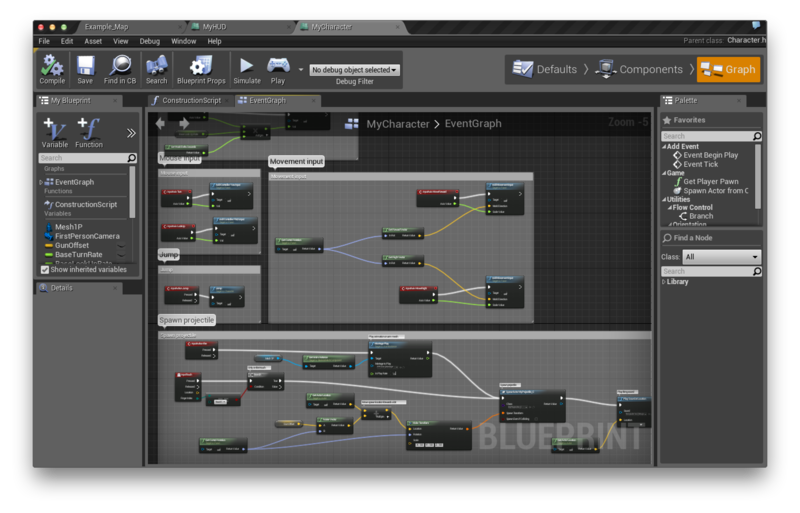Open the Debug menu

149,41
